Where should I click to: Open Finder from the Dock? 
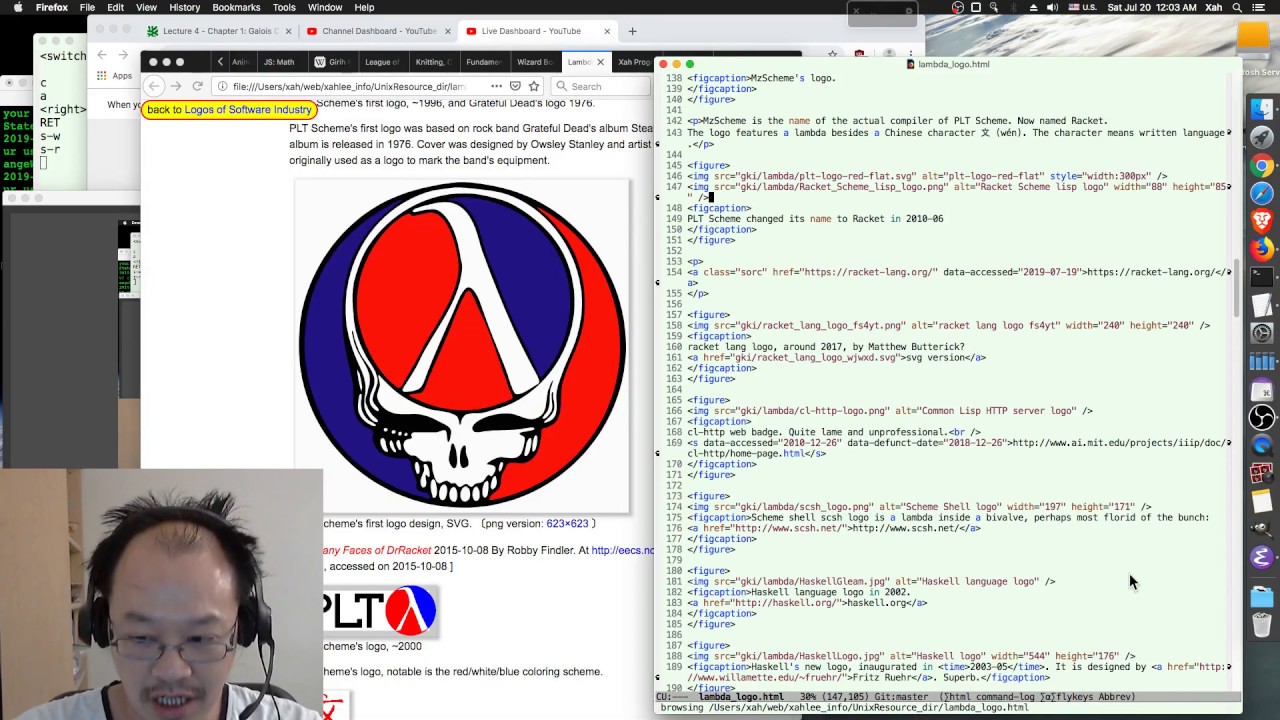tap(1262, 109)
